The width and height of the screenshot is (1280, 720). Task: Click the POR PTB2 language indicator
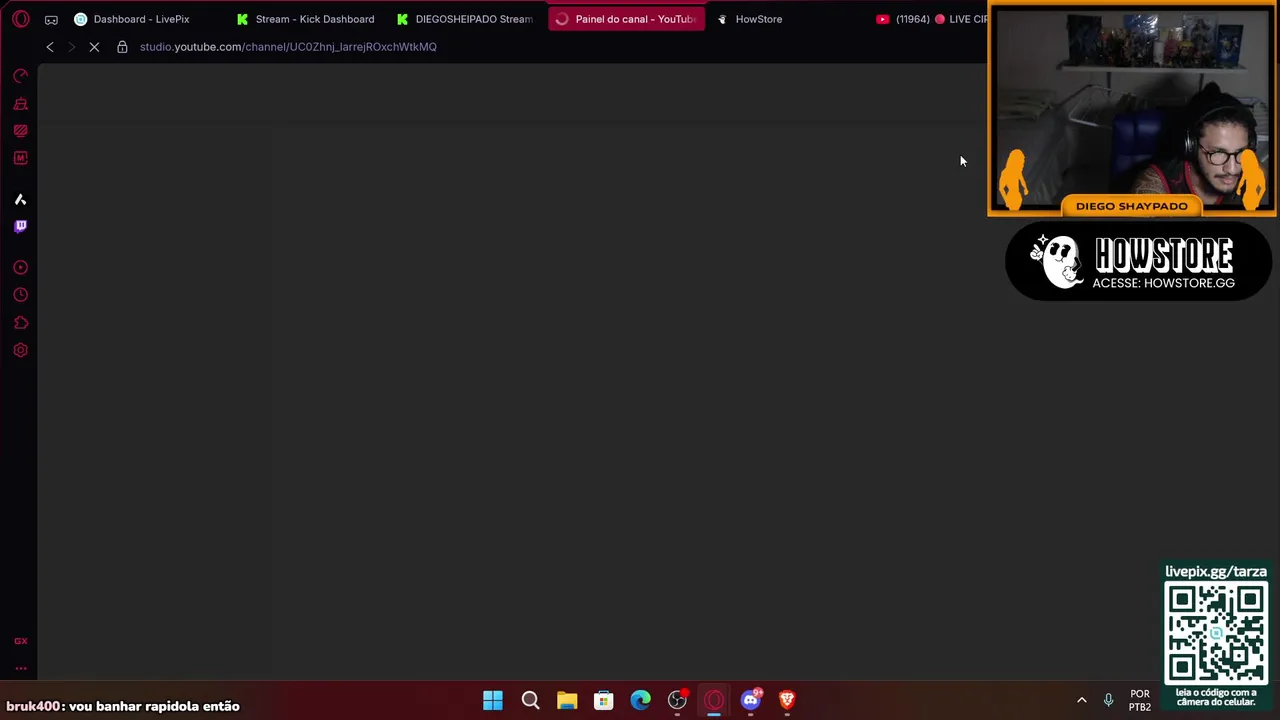[1140, 701]
